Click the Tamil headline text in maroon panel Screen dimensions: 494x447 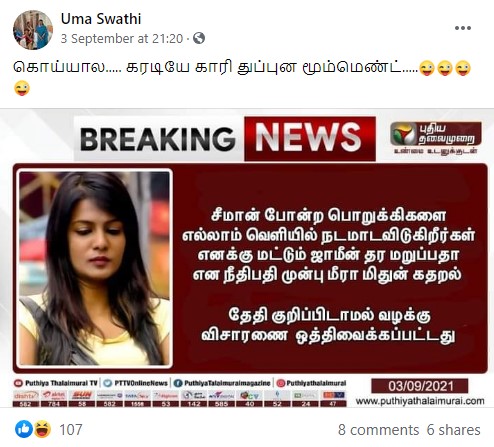coord(328,245)
